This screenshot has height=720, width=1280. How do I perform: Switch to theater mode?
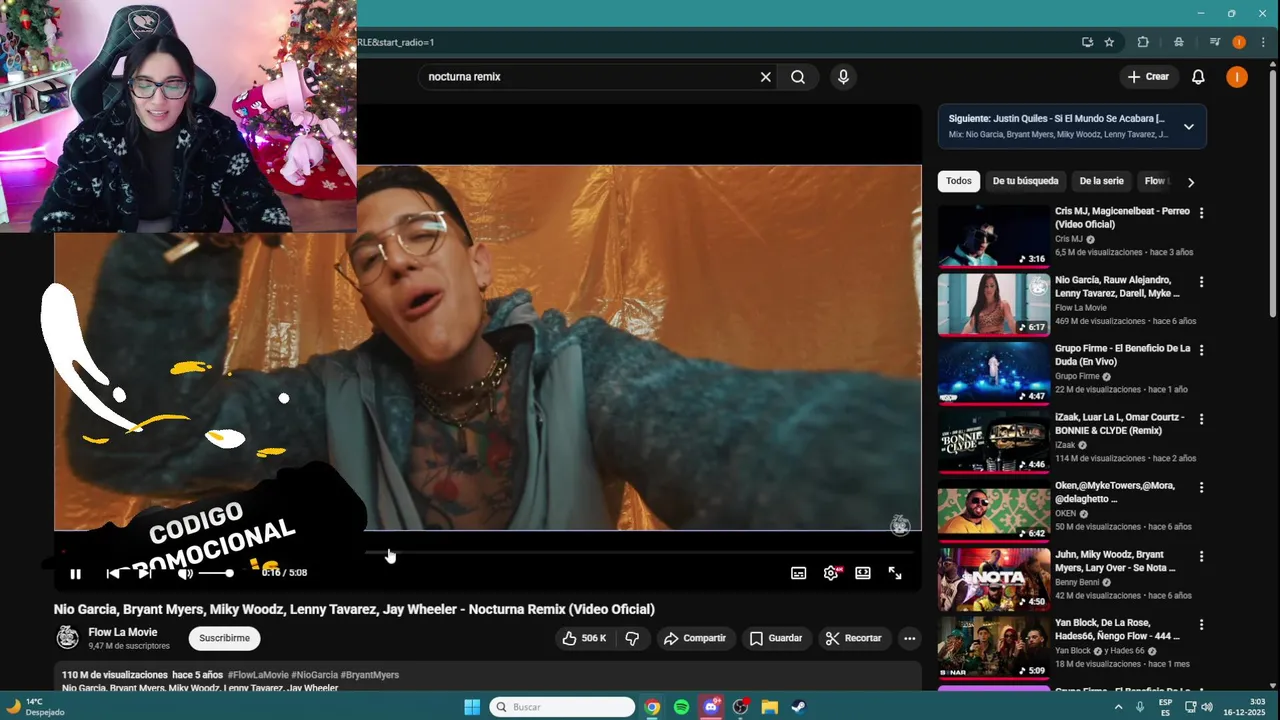863,573
